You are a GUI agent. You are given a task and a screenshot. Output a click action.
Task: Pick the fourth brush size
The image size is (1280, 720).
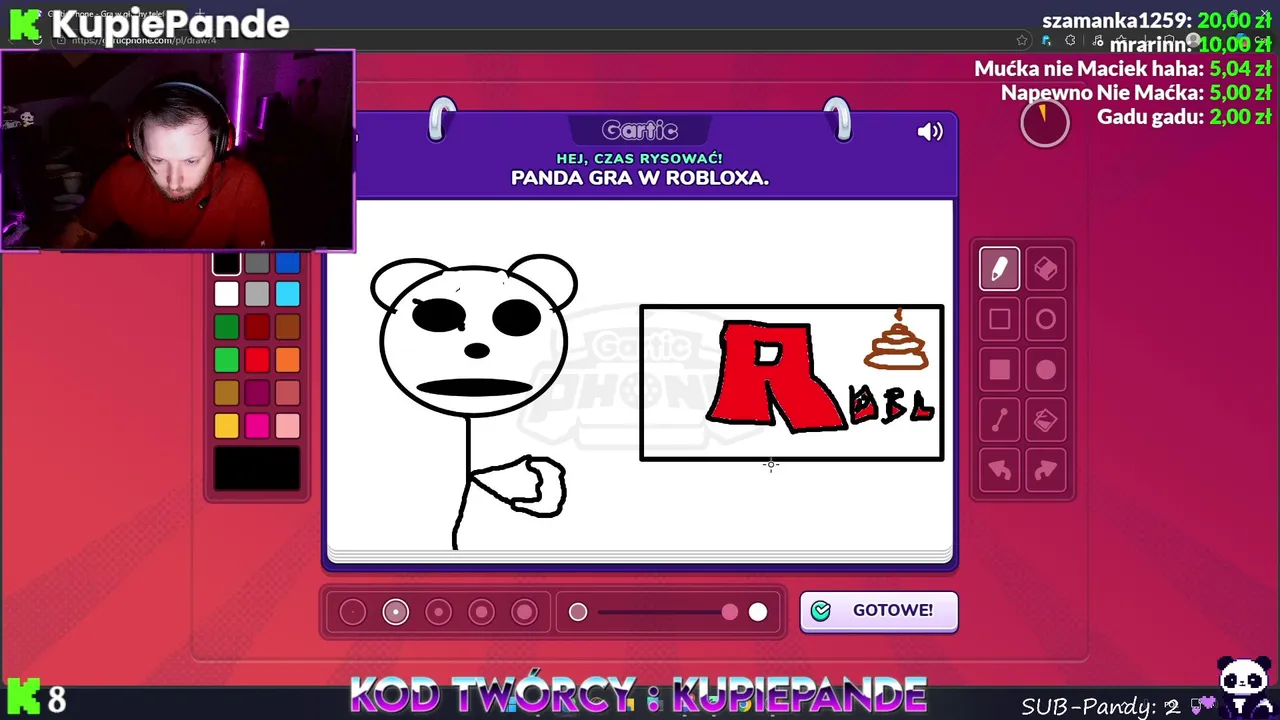(x=481, y=612)
